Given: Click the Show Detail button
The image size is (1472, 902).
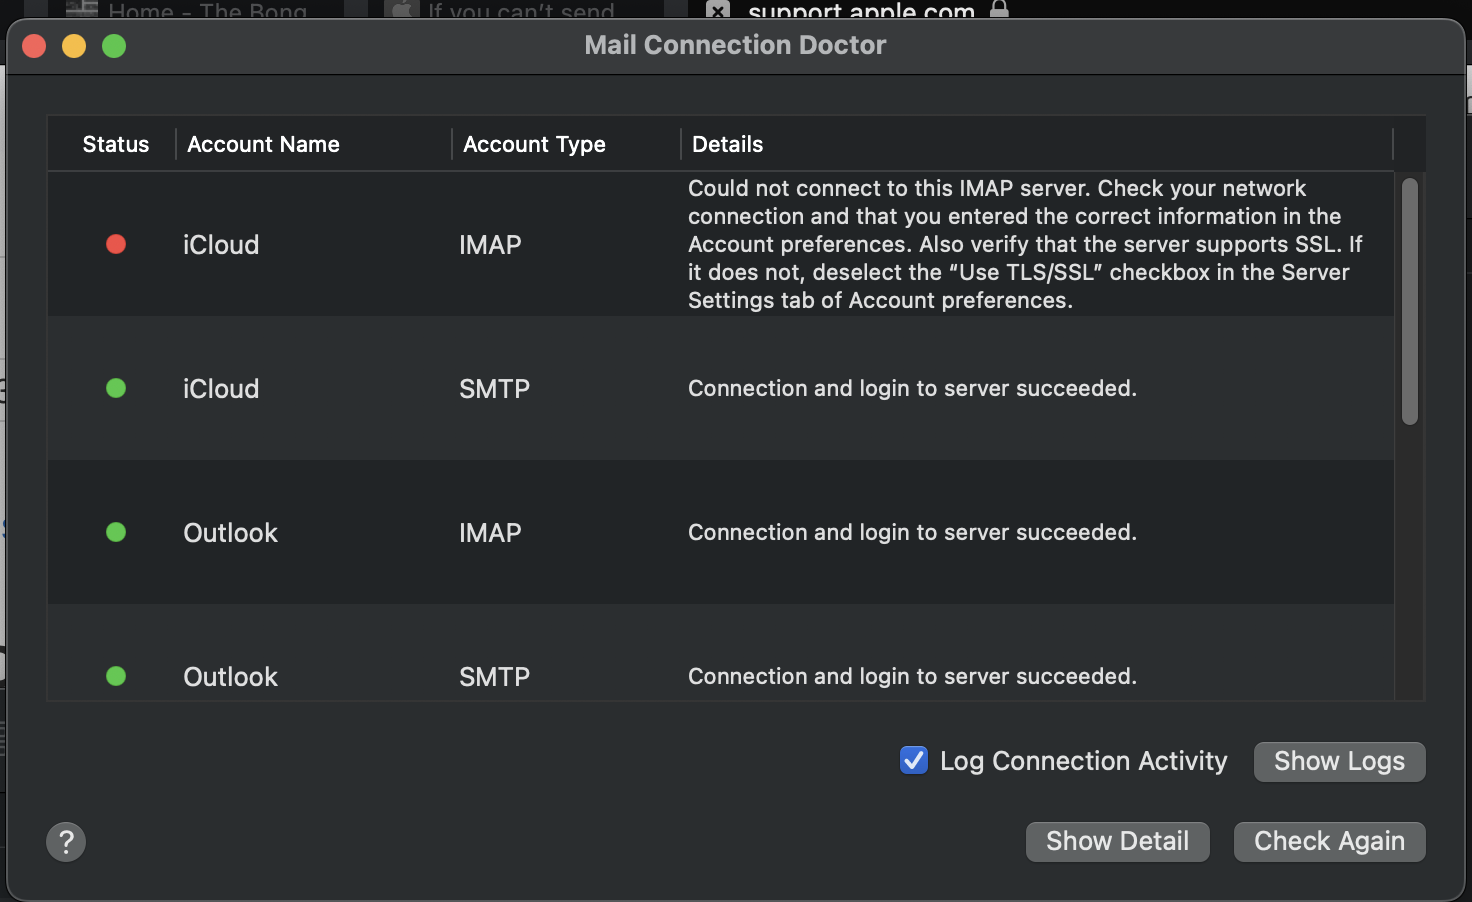Looking at the screenshot, I should [1117, 842].
